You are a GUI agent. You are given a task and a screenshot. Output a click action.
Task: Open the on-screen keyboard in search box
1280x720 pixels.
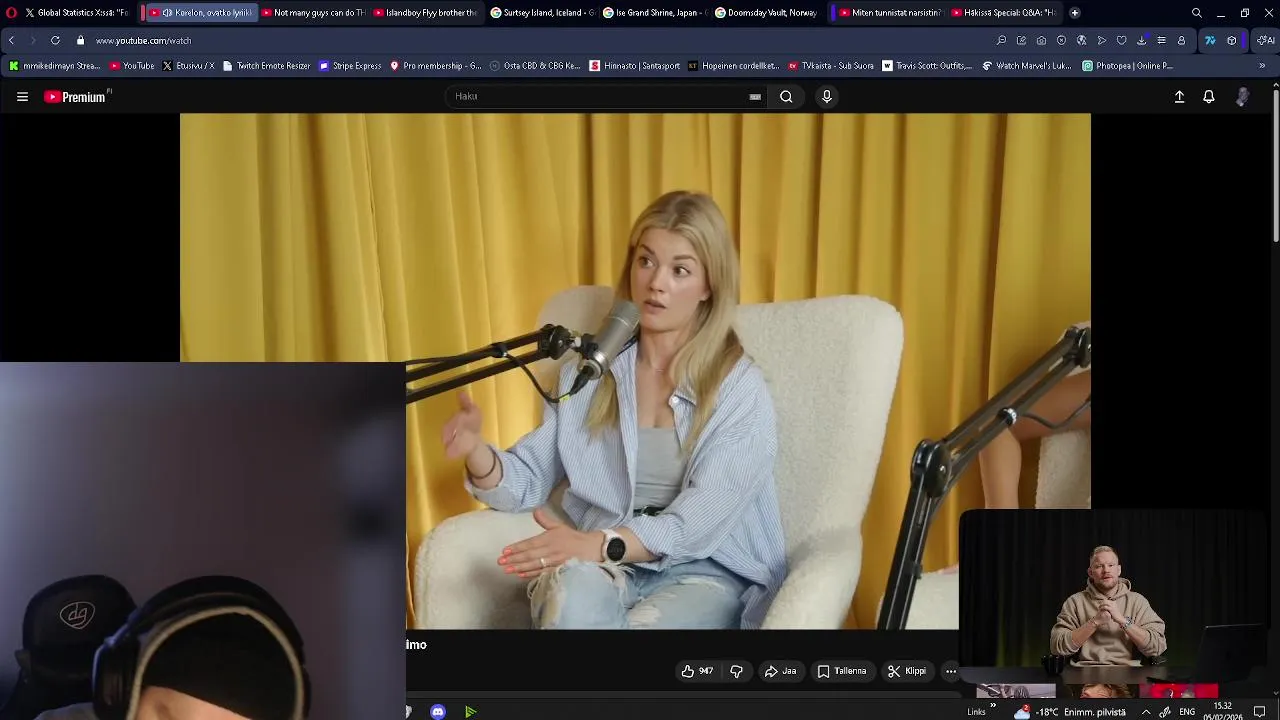click(x=755, y=97)
